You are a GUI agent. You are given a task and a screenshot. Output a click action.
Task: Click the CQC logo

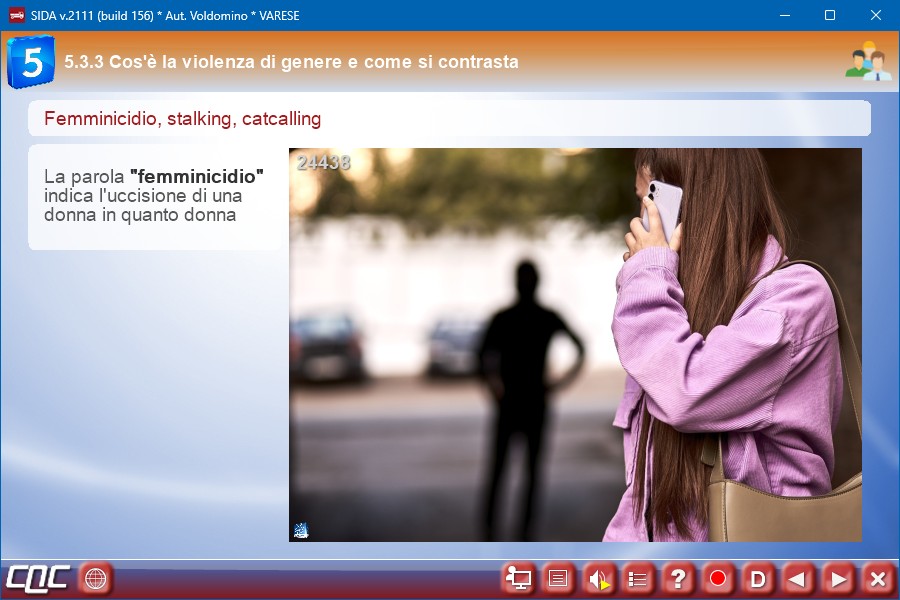[38, 578]
